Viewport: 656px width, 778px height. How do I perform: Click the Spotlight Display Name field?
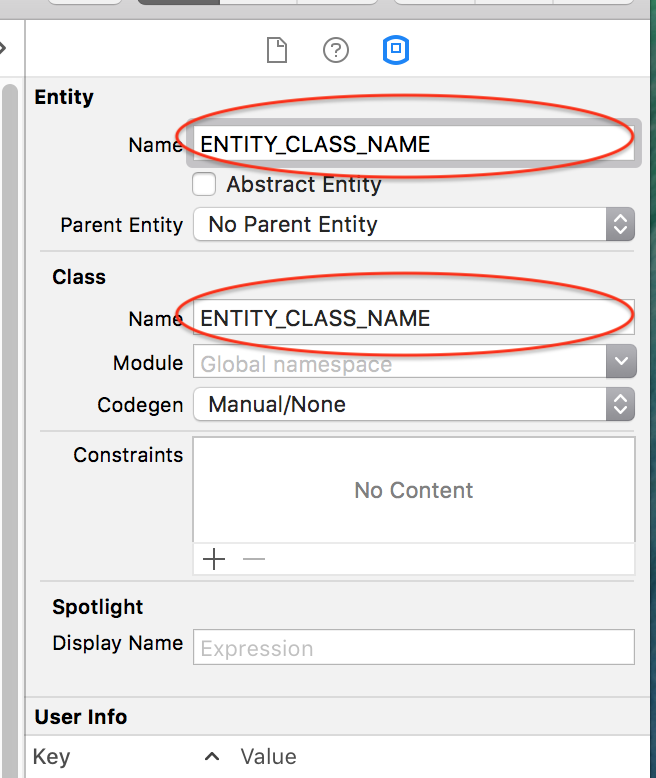coord(413,648)
